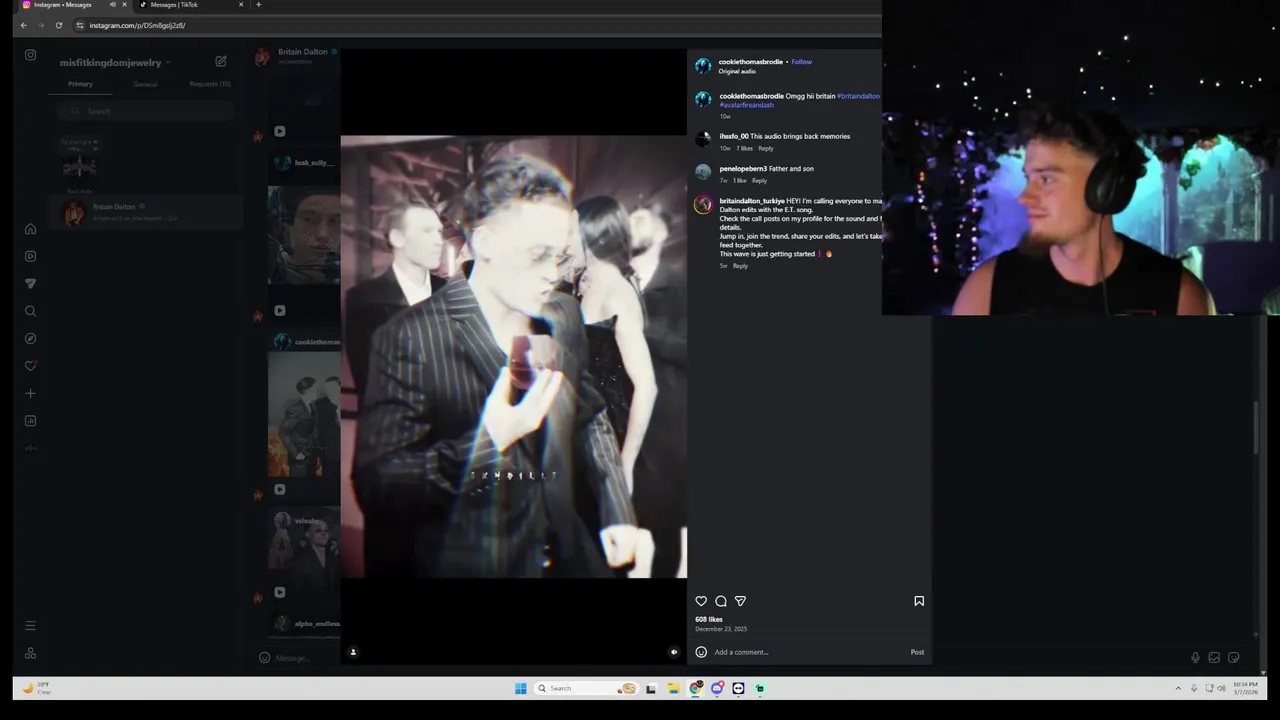Open Explore compass icon in sidebar

(x=30, y=339)
